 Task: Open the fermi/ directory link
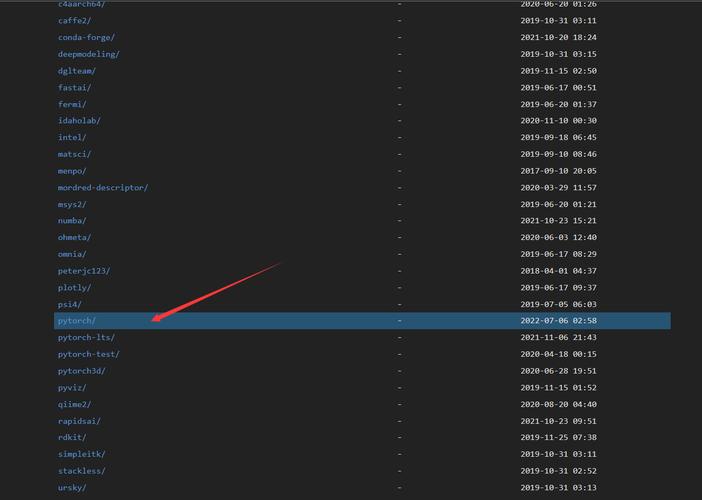pos(72,104)
